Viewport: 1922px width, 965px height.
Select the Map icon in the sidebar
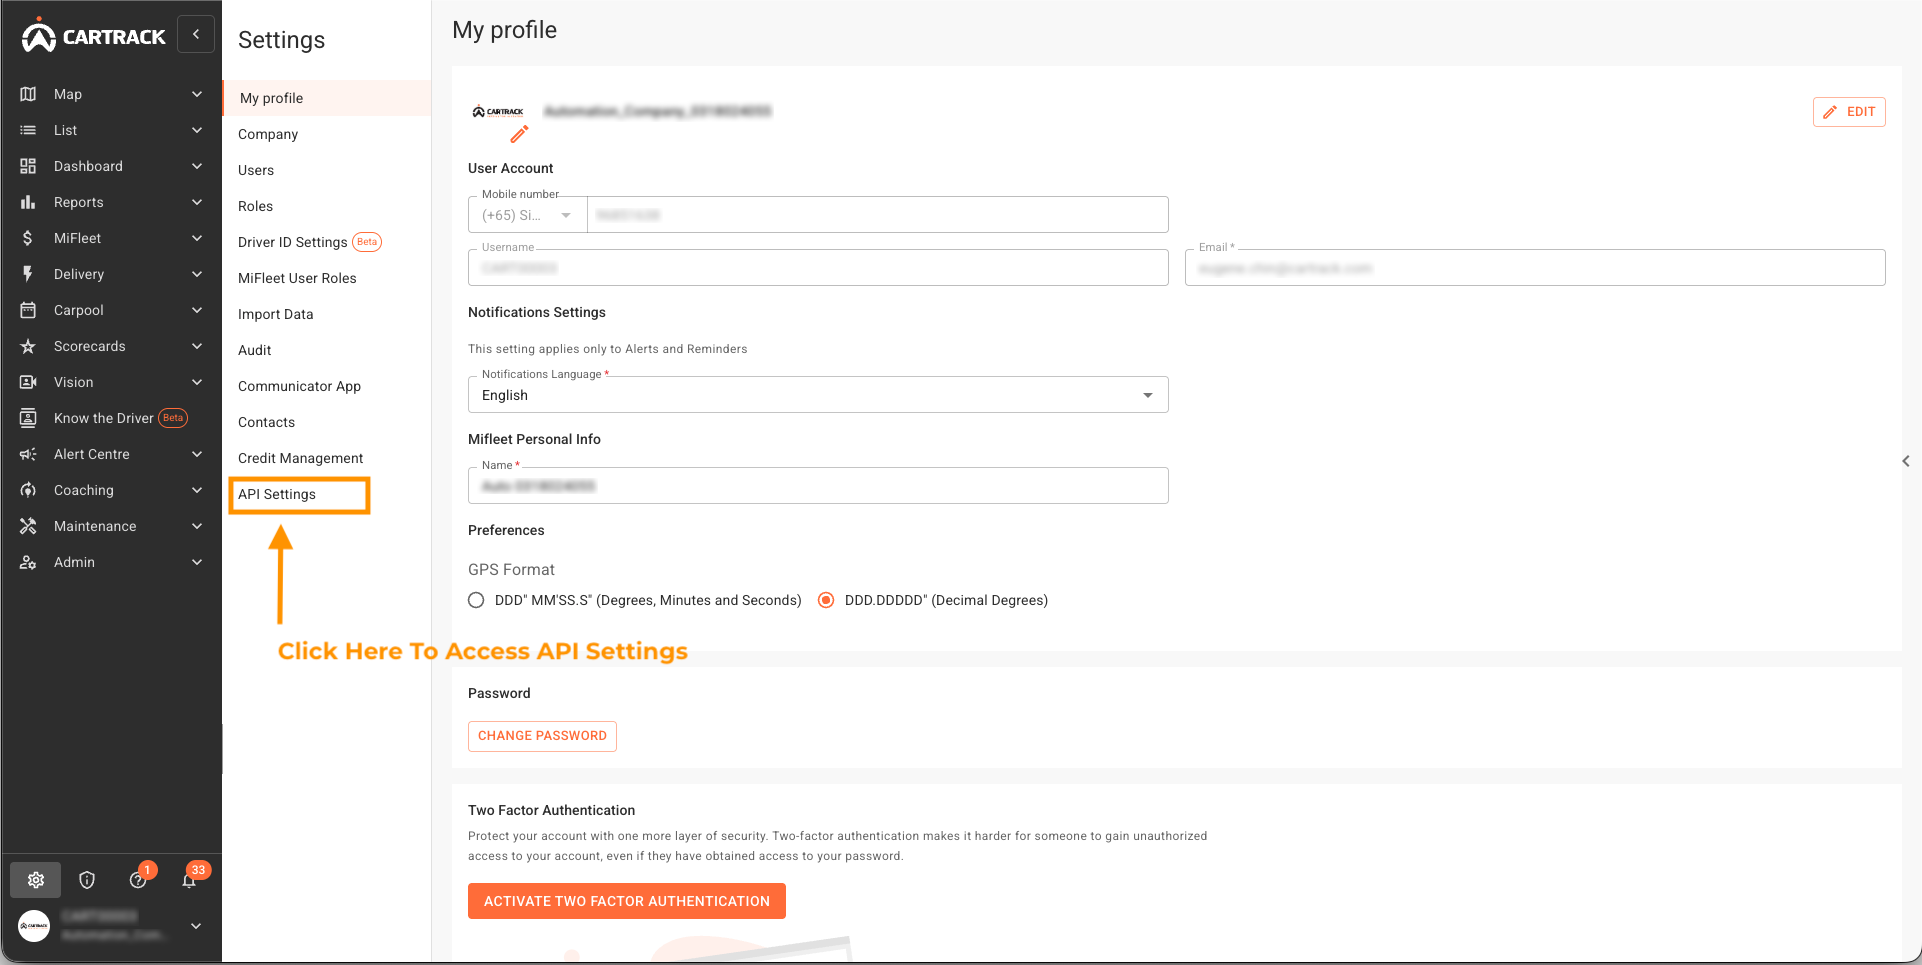tap(29, 93)
